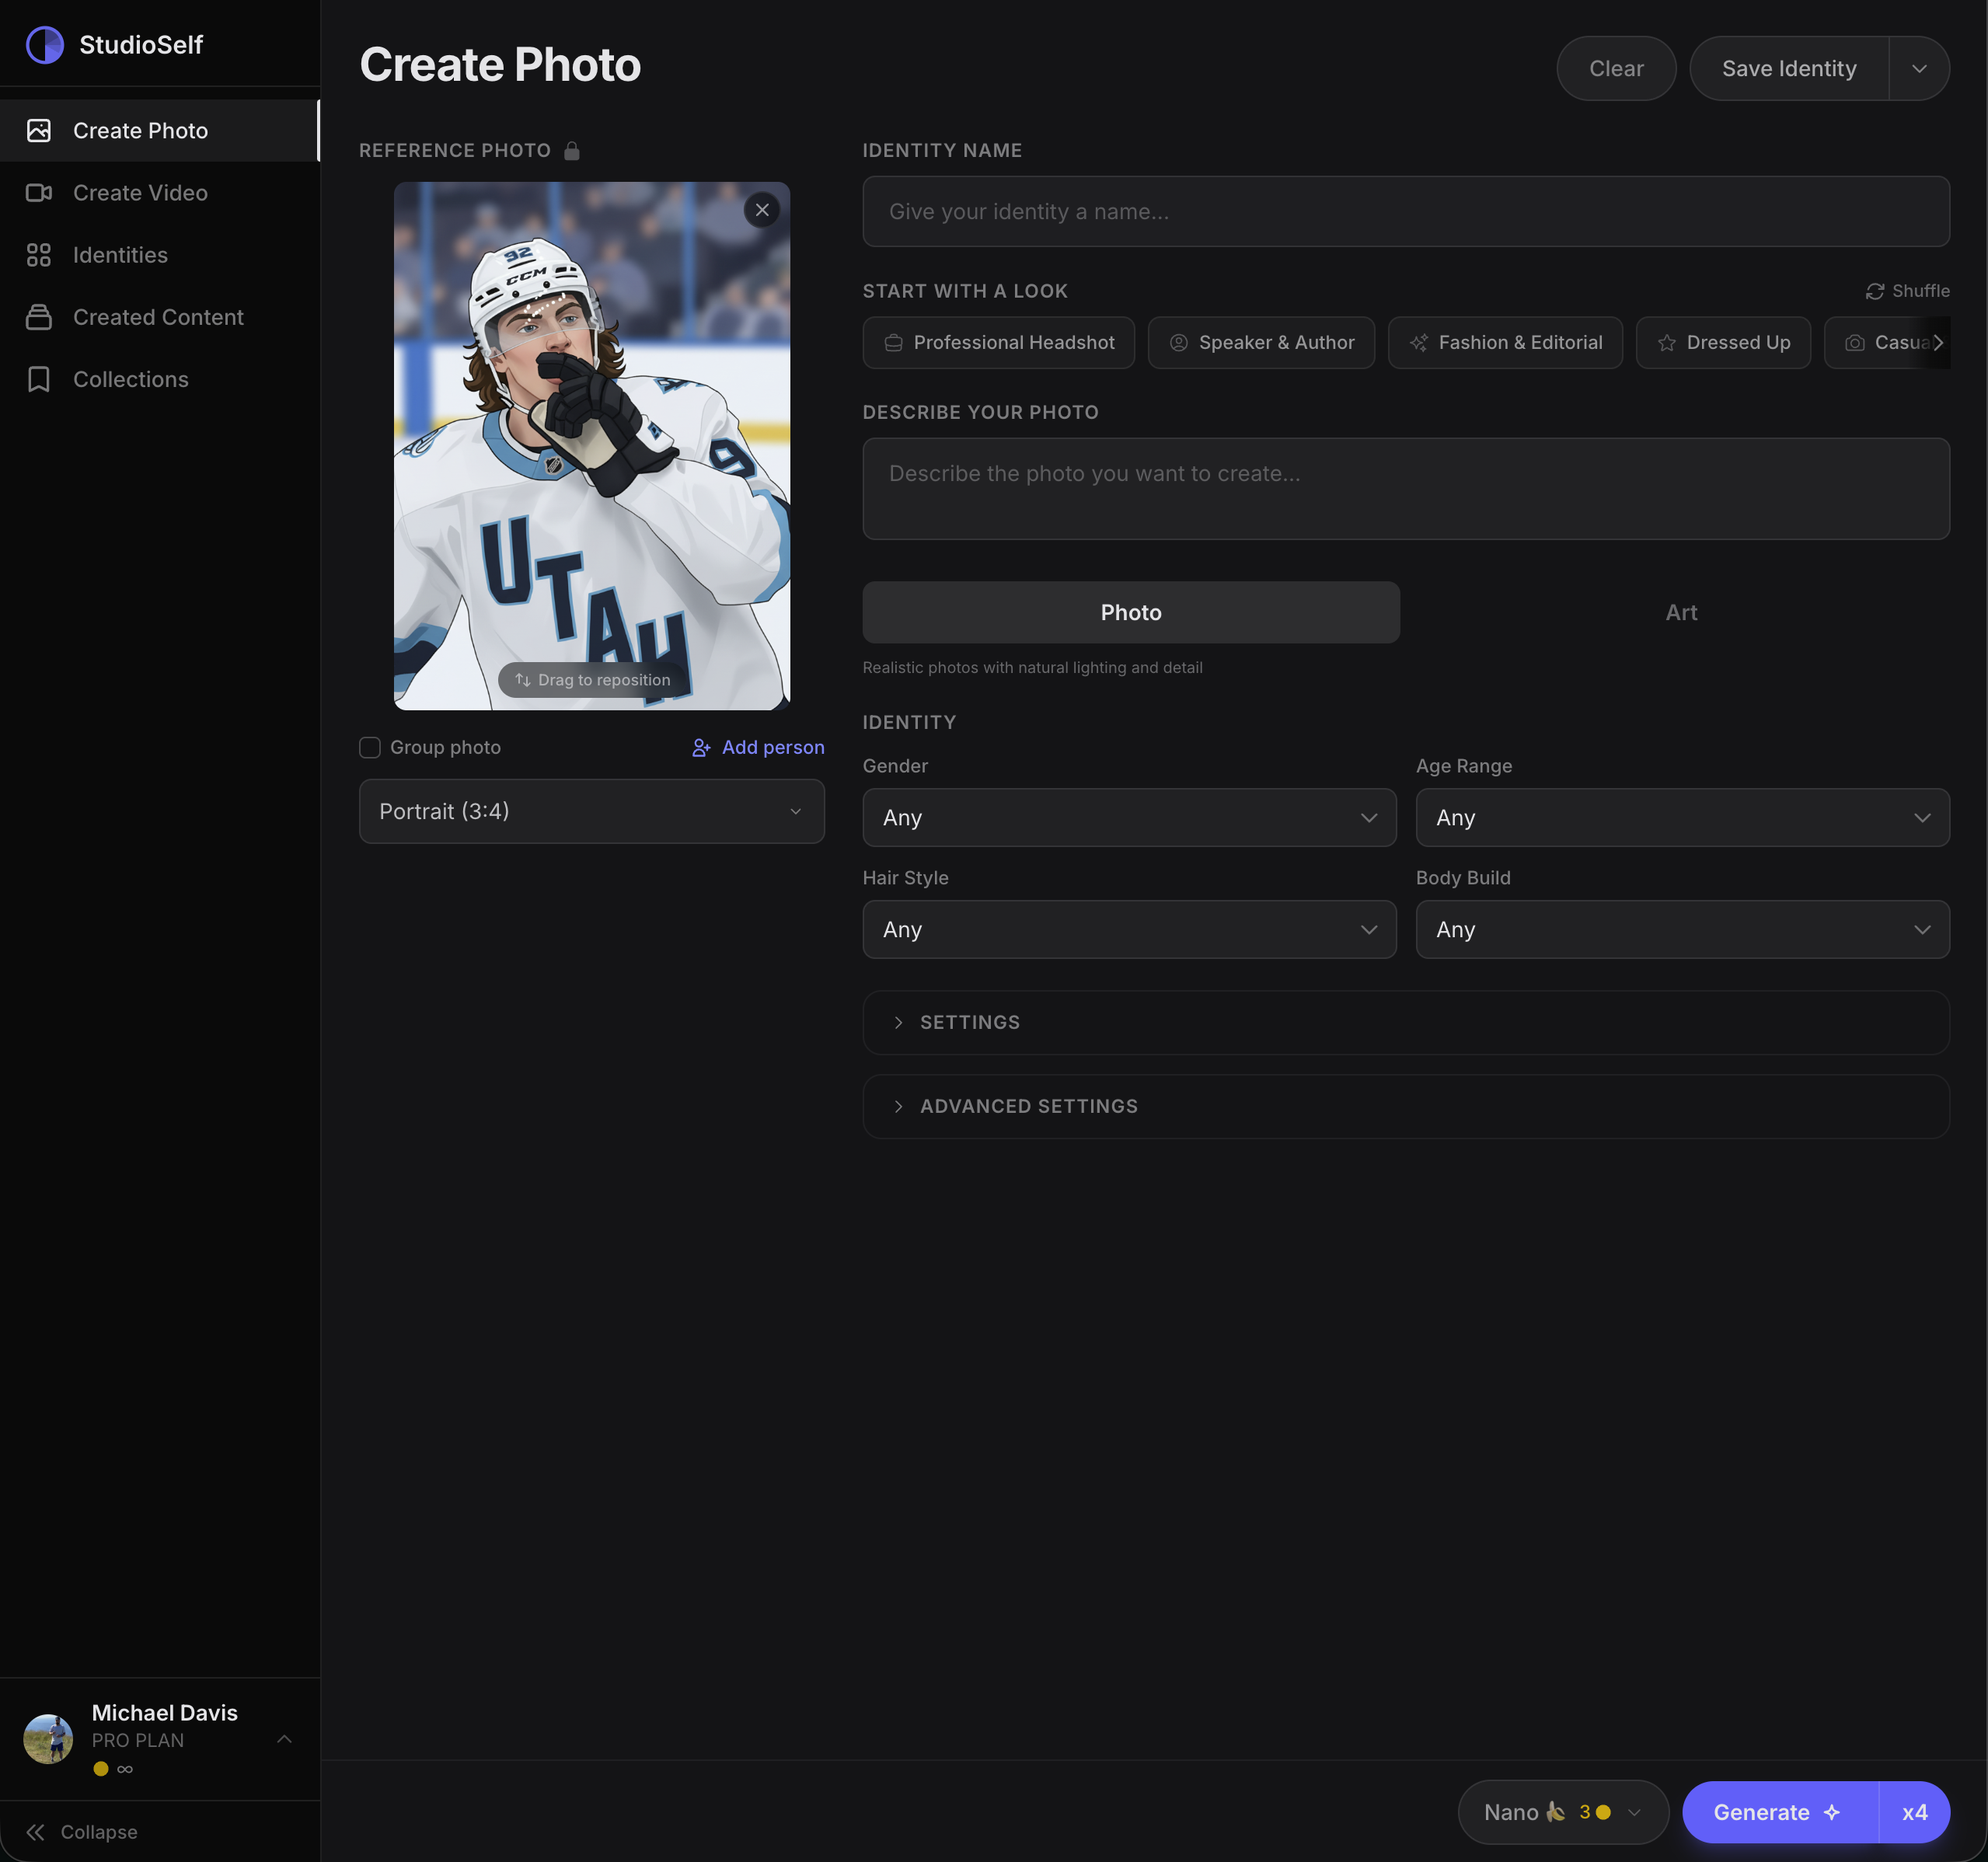Screen dimensions: 1988x1862
Task: Open the Nano model selector dropdown
Action: [1563, 1812]
